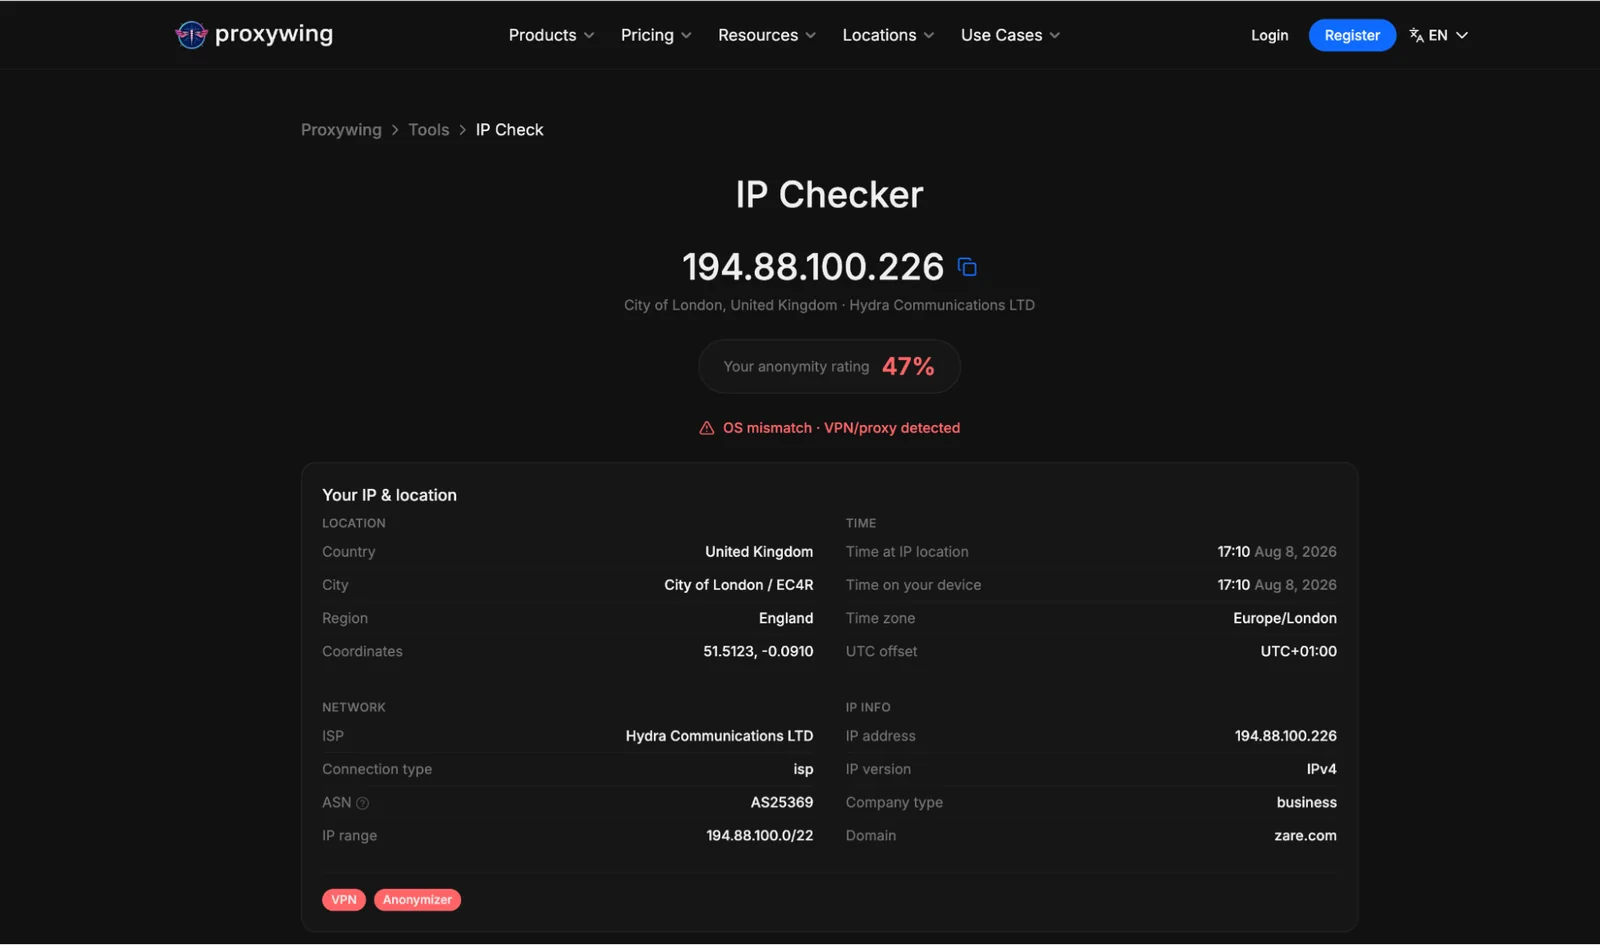Click the Time on your device value
Viewport: 1600px width, 945px height.
pos(1277,585)
